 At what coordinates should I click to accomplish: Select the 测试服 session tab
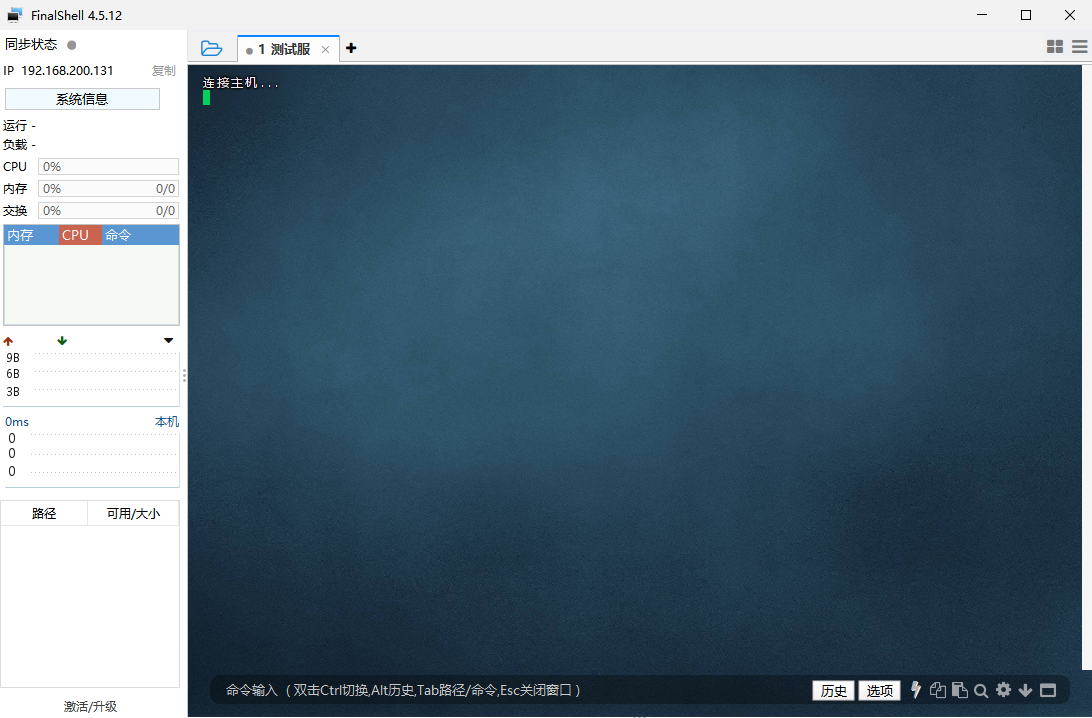(284, 49)
